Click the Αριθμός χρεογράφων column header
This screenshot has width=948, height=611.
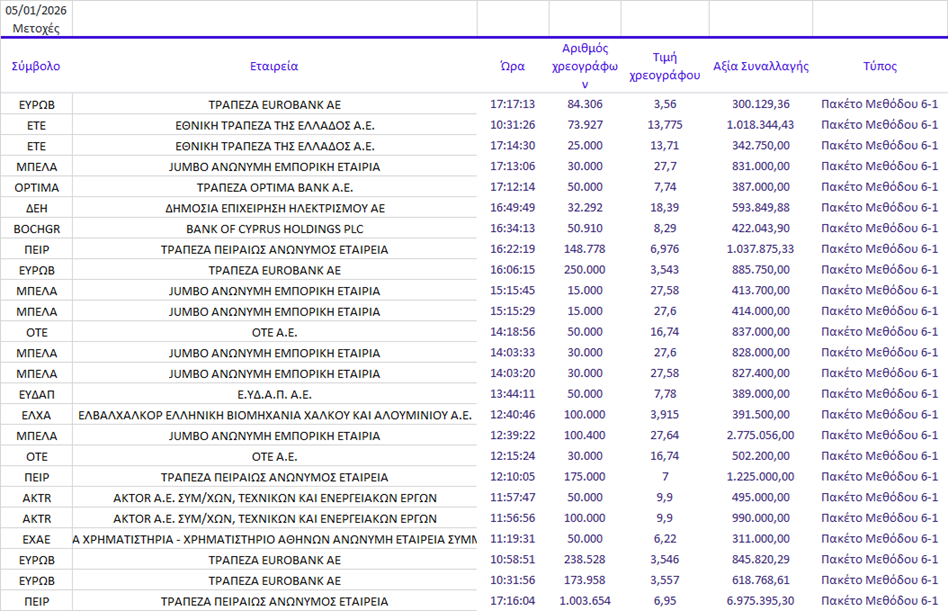point(585,66)
